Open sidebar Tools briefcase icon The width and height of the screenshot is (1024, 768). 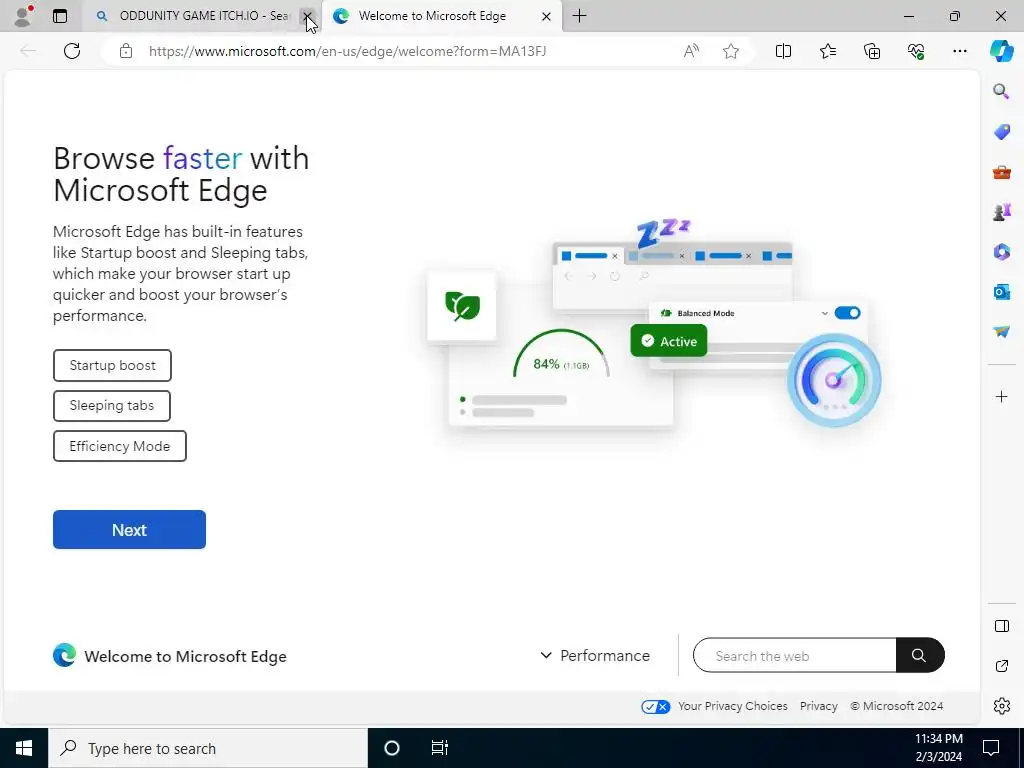(x=1001, y=172)
